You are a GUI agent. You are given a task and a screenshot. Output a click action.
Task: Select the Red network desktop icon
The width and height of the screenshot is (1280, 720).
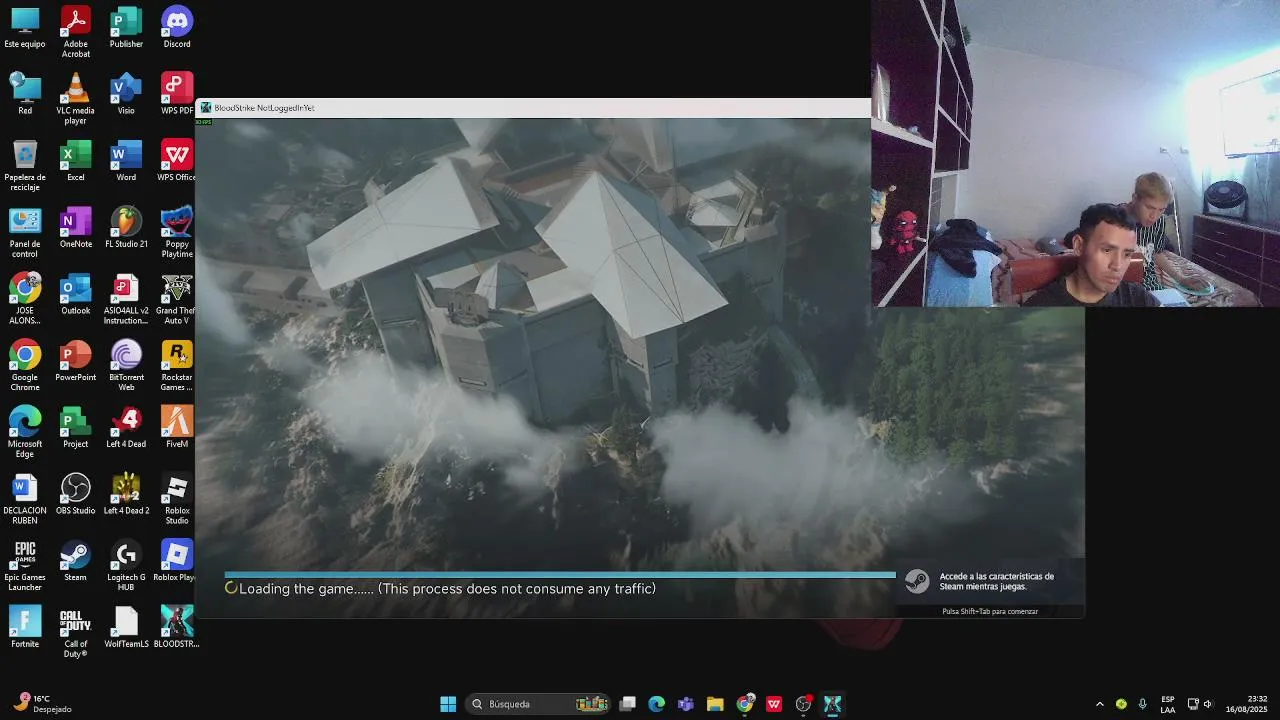(x=25, y=94)
